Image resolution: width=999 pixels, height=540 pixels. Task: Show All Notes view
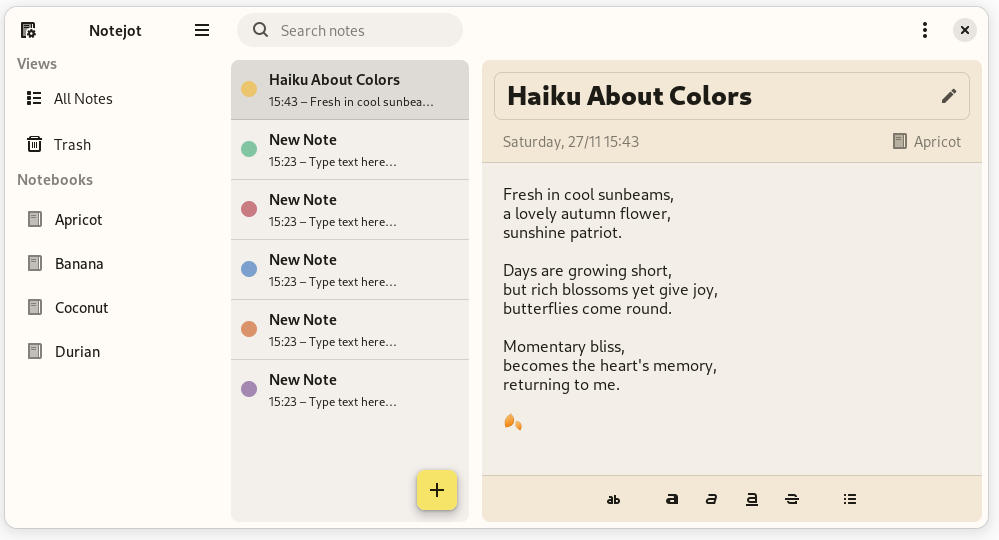point(82,98)
